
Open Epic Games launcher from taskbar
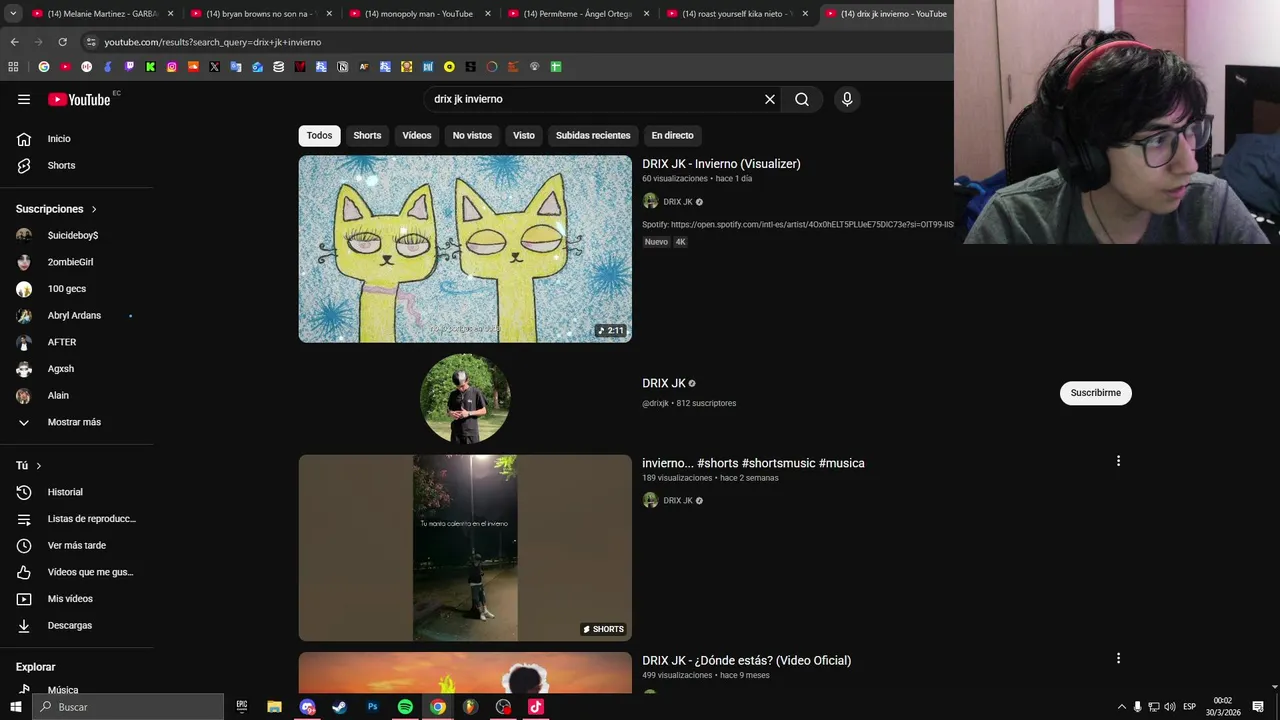241,707
